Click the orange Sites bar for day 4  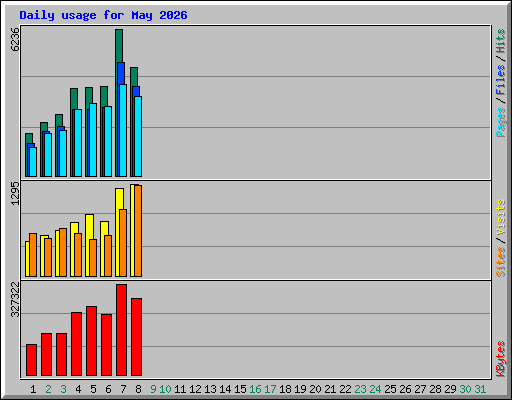78,255
